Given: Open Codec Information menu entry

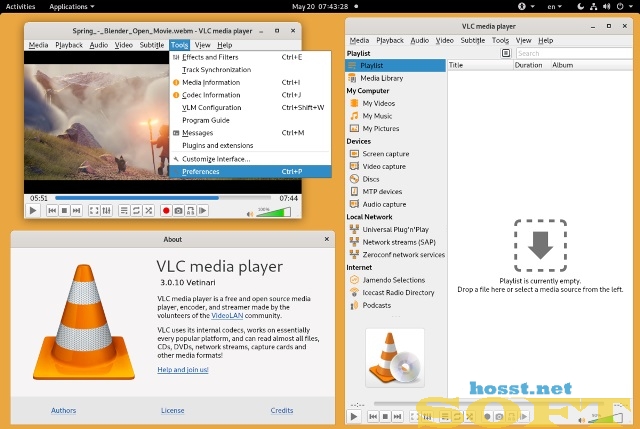Looking at the screenshot, I should [250, 95].
